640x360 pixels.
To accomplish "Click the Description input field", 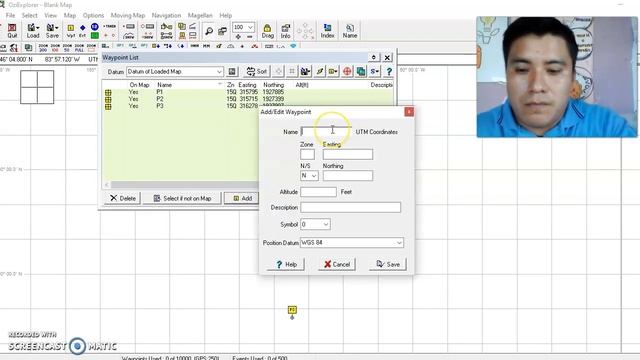I will click(351, 207).
